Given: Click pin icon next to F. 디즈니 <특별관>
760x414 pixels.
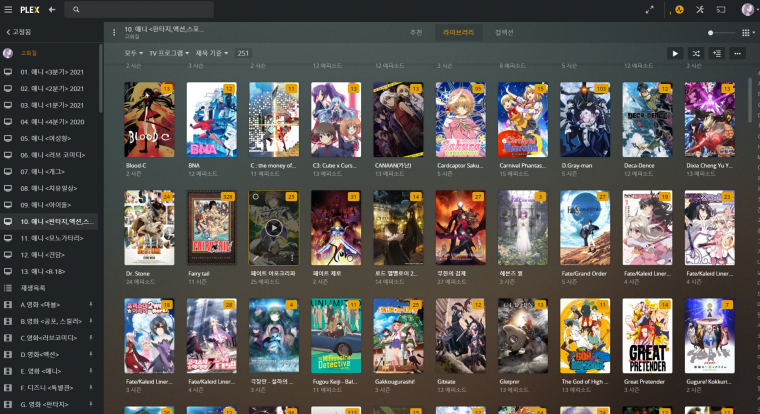Looking at the screenshot, I should pos(91,387).
